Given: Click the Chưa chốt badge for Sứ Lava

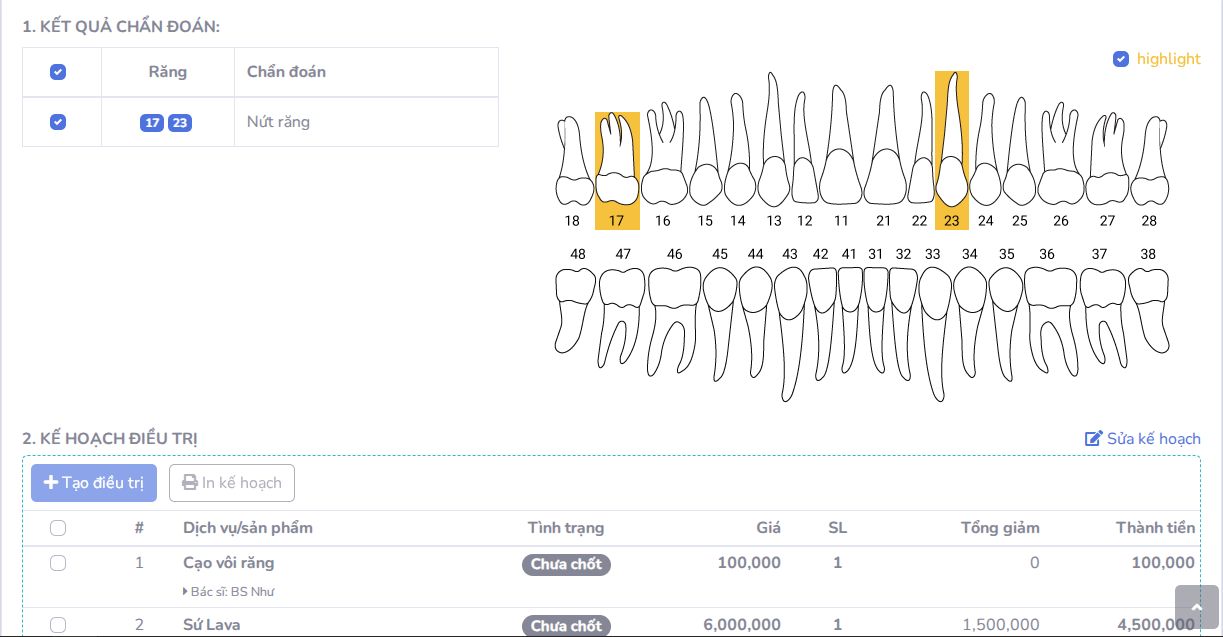Looking at the screenshot, I should pyautogui.click(x=566, y=626).
